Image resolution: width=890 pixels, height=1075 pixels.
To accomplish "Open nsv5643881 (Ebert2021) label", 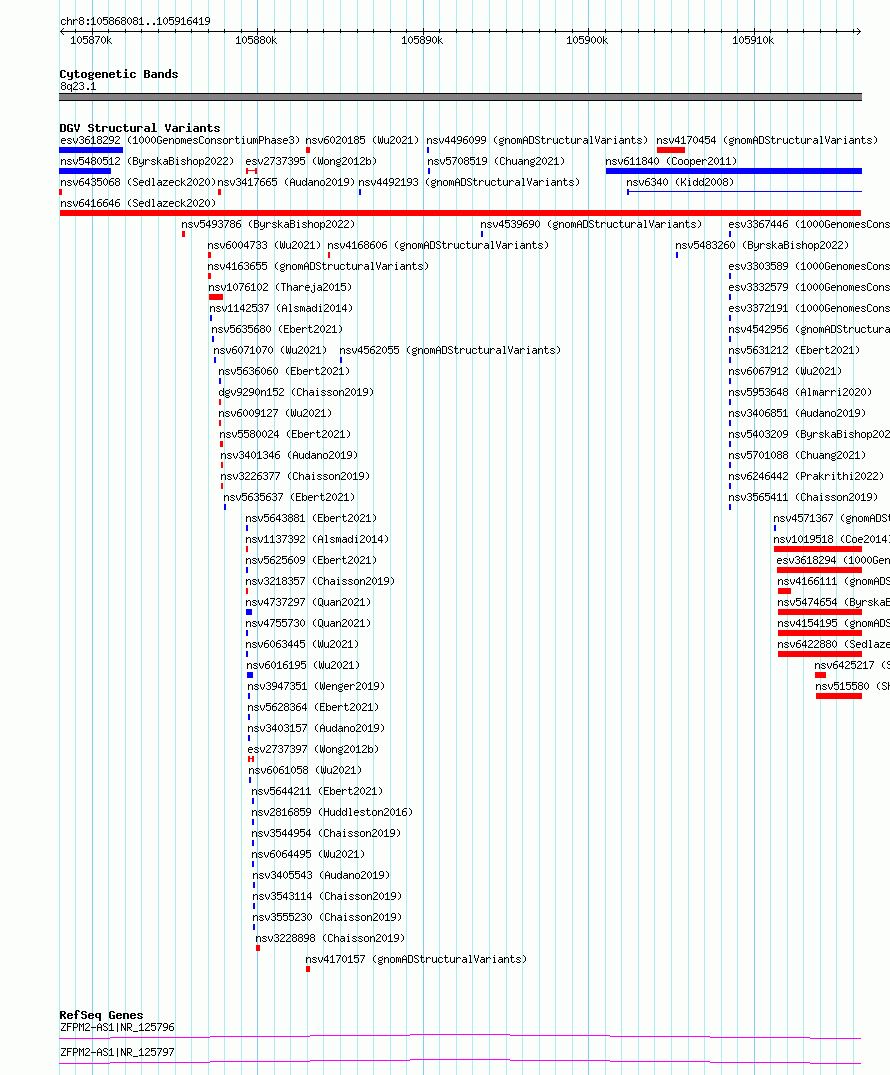I will coord(311,518).
